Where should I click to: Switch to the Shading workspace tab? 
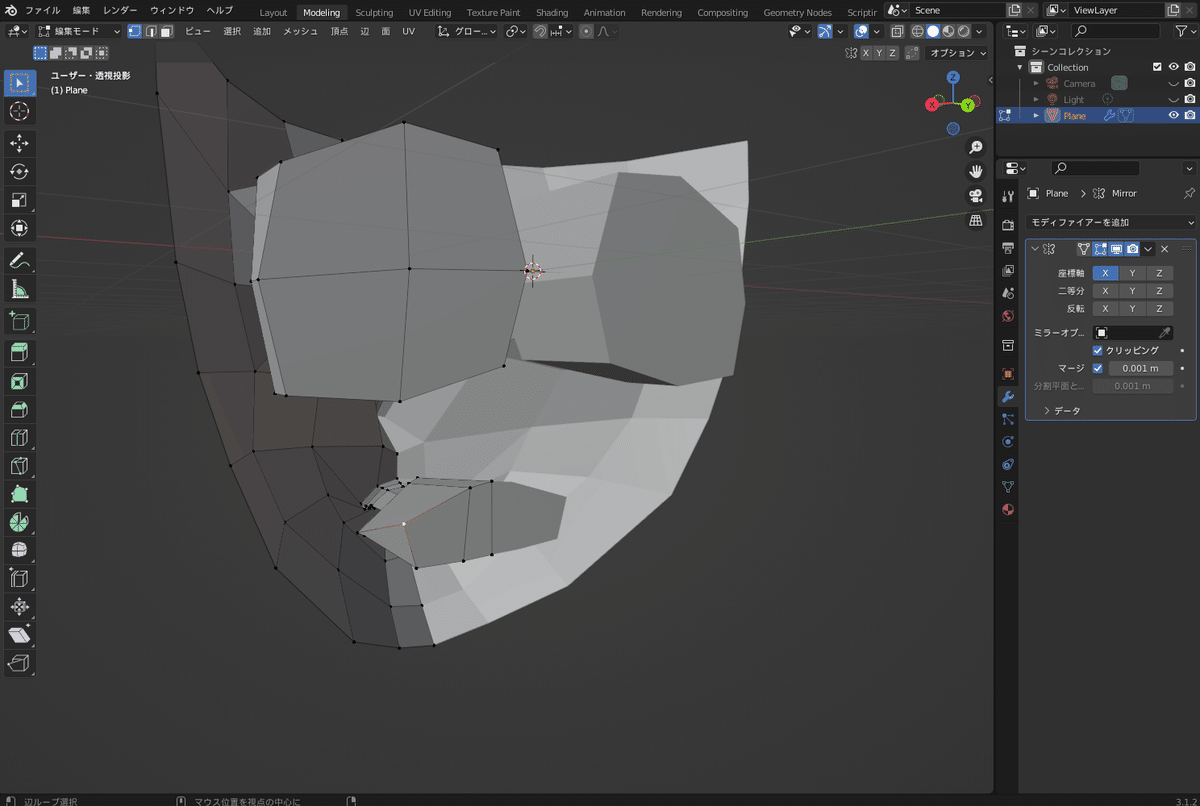point(552,12)
